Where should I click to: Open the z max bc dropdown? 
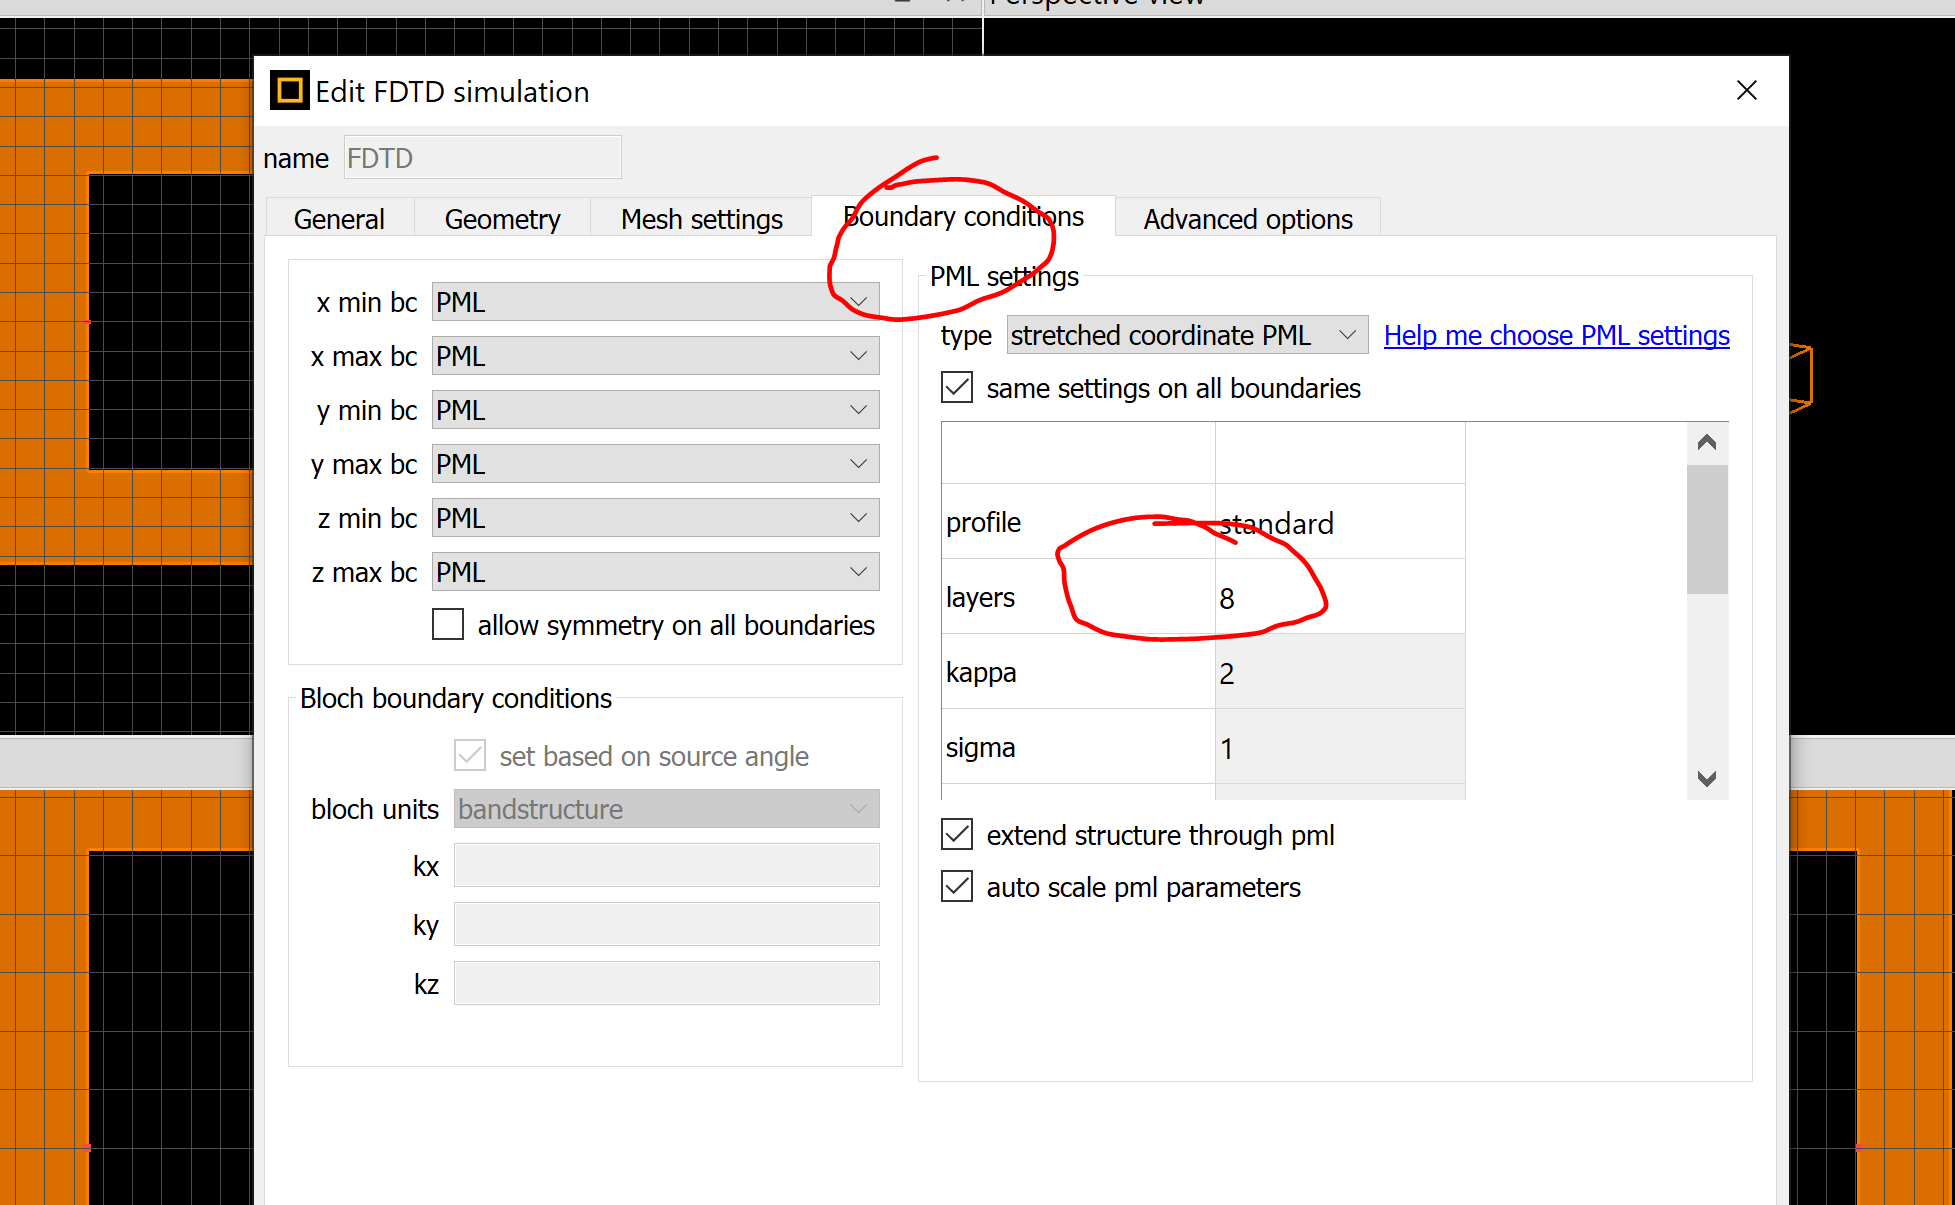[655, 572]
